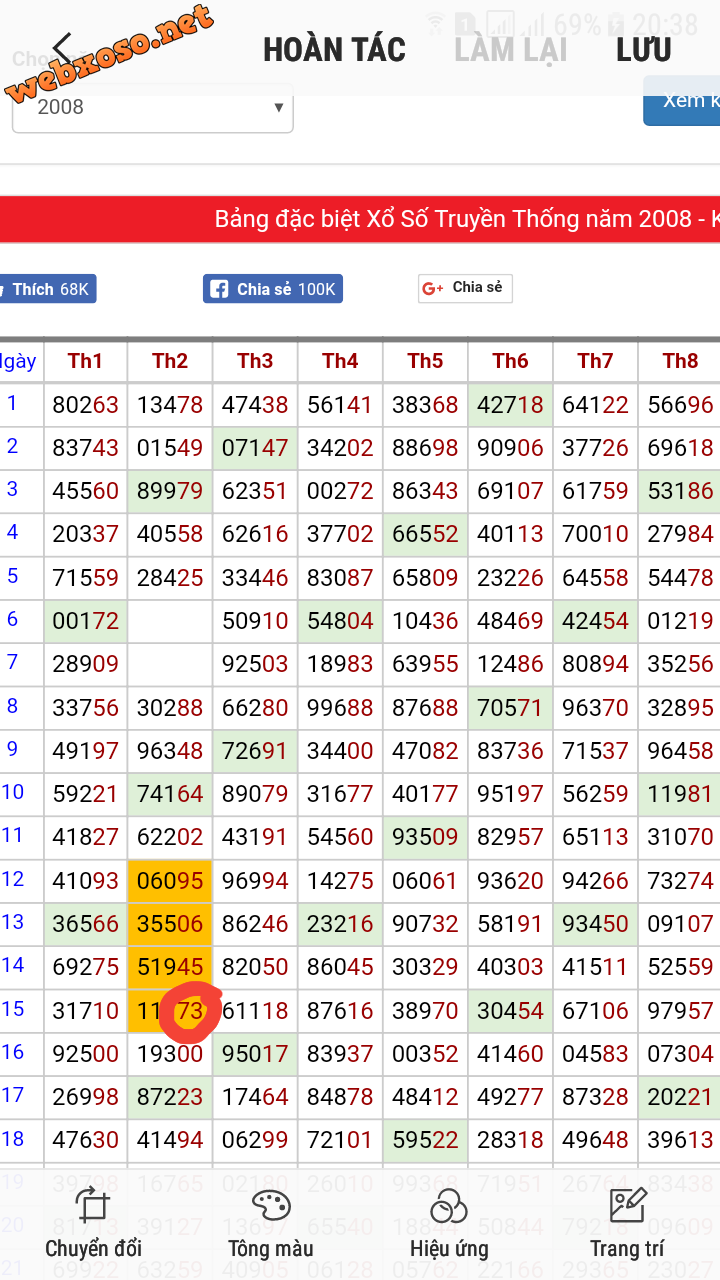The width and height of the screenshot is (720, 1280).
Task: Click the green highlighted cell 42718
Action: tap(510, 405)
